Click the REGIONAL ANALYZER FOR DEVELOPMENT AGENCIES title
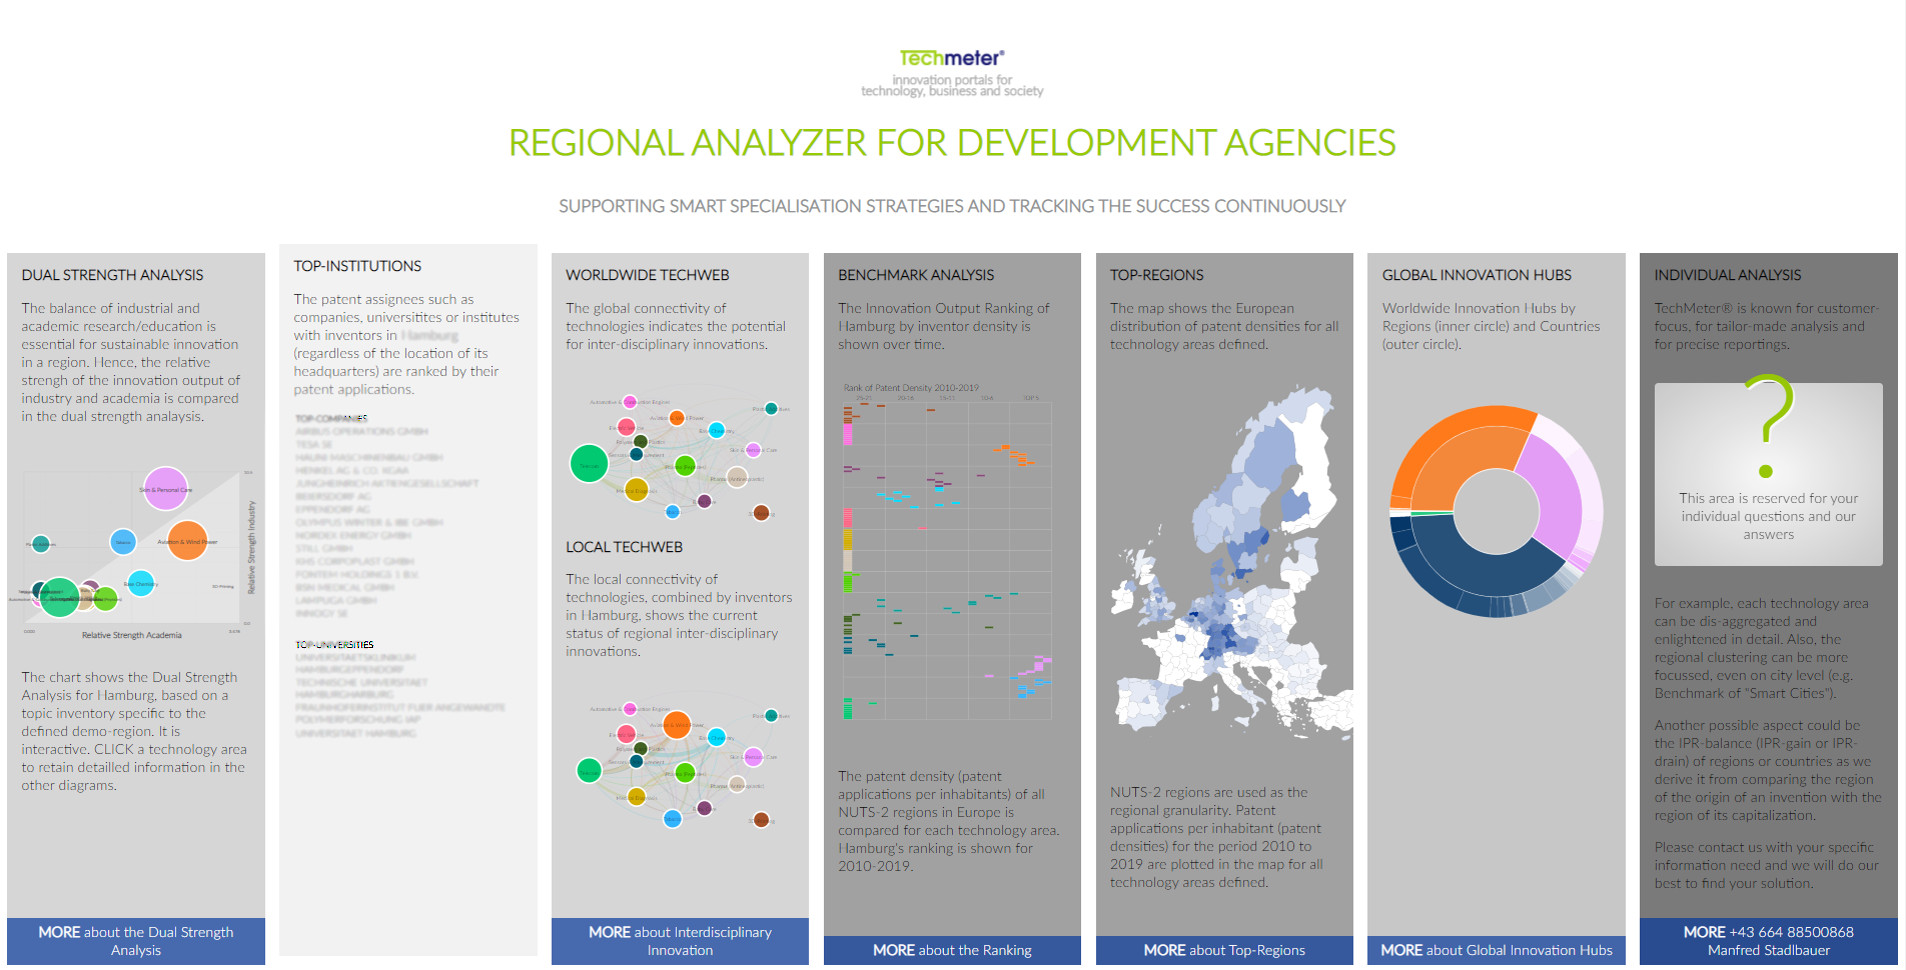The image size is (1906, 970). coord(952,143)
